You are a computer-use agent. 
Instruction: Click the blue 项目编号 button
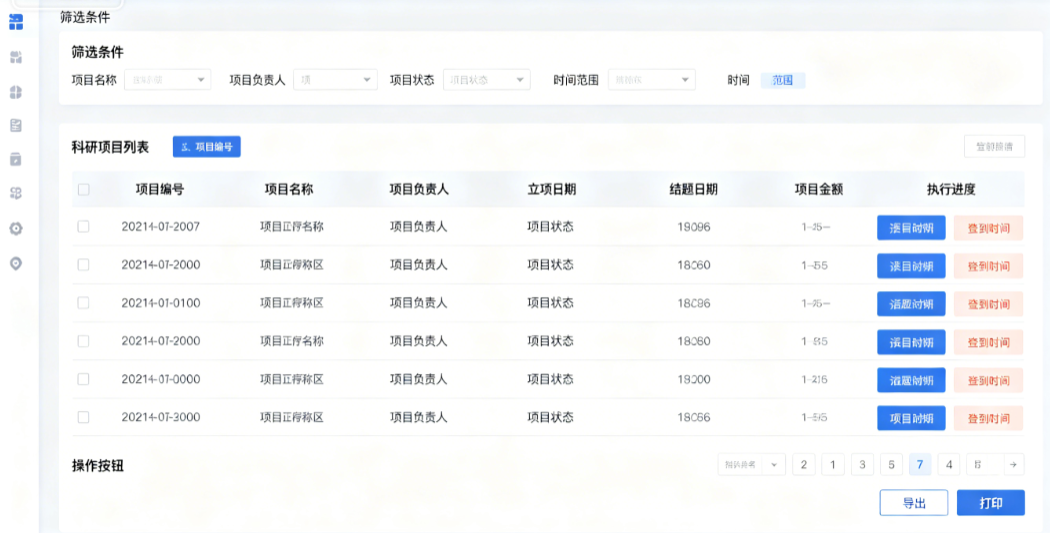206,147
